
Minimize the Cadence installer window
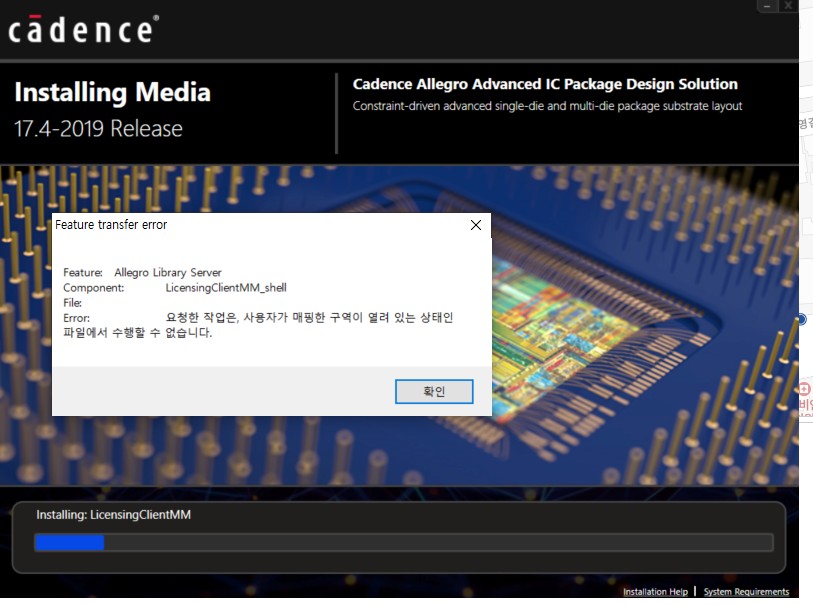click(767, 6)
